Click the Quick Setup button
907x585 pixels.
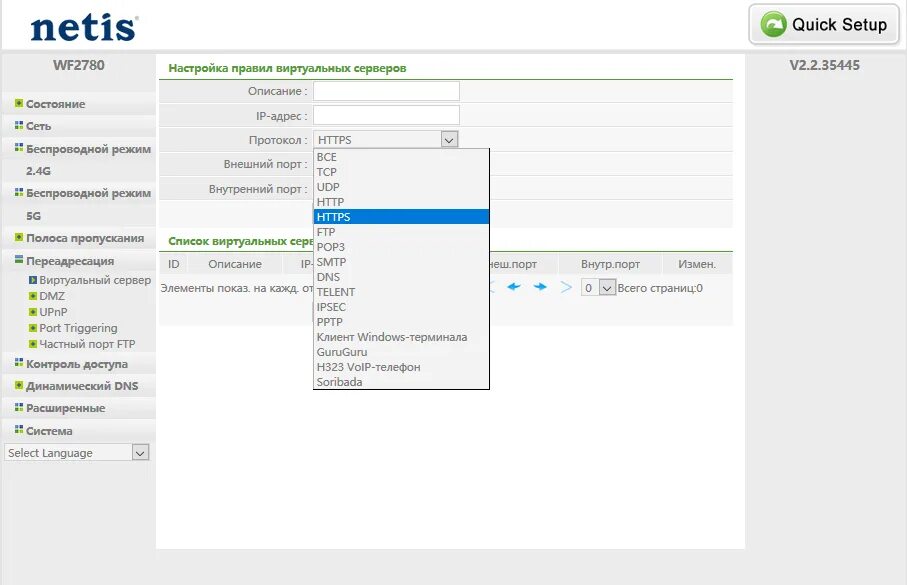pos(824,25)
